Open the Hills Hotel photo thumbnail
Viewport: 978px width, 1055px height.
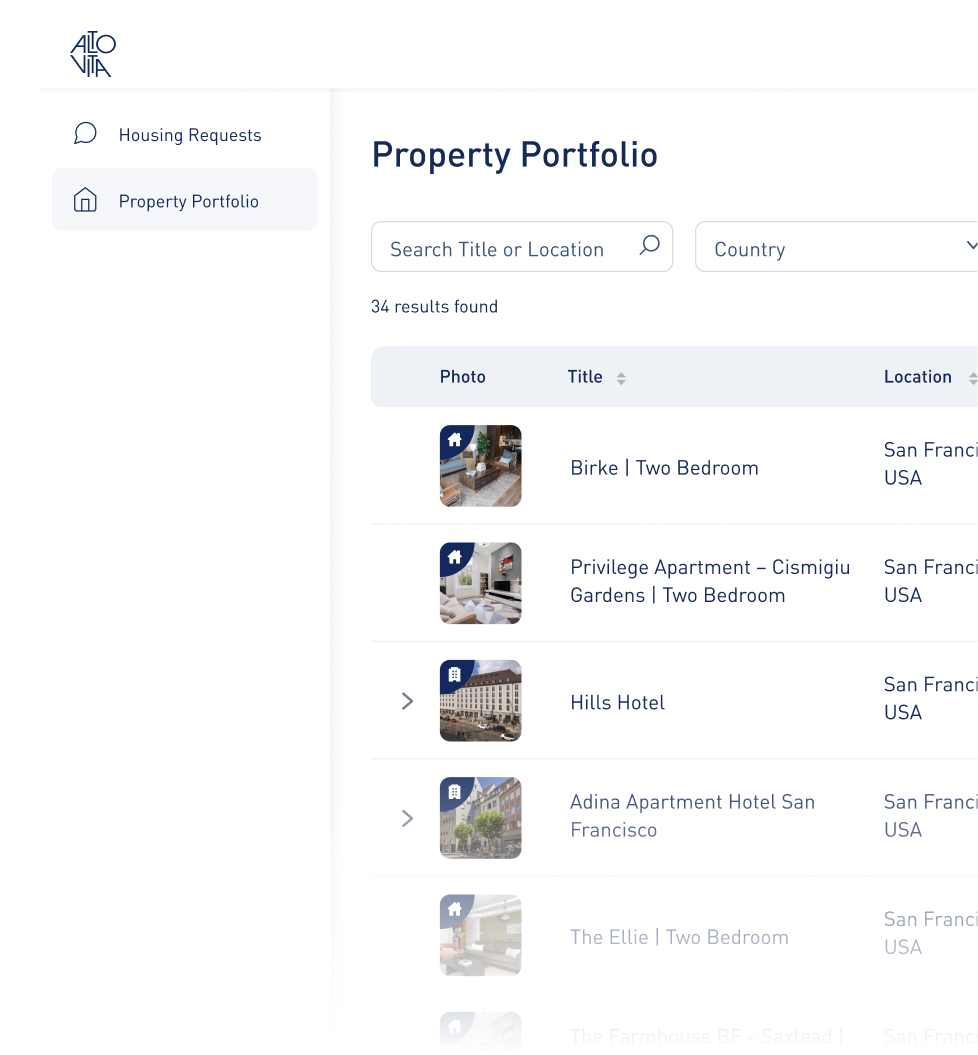point(481,700)
